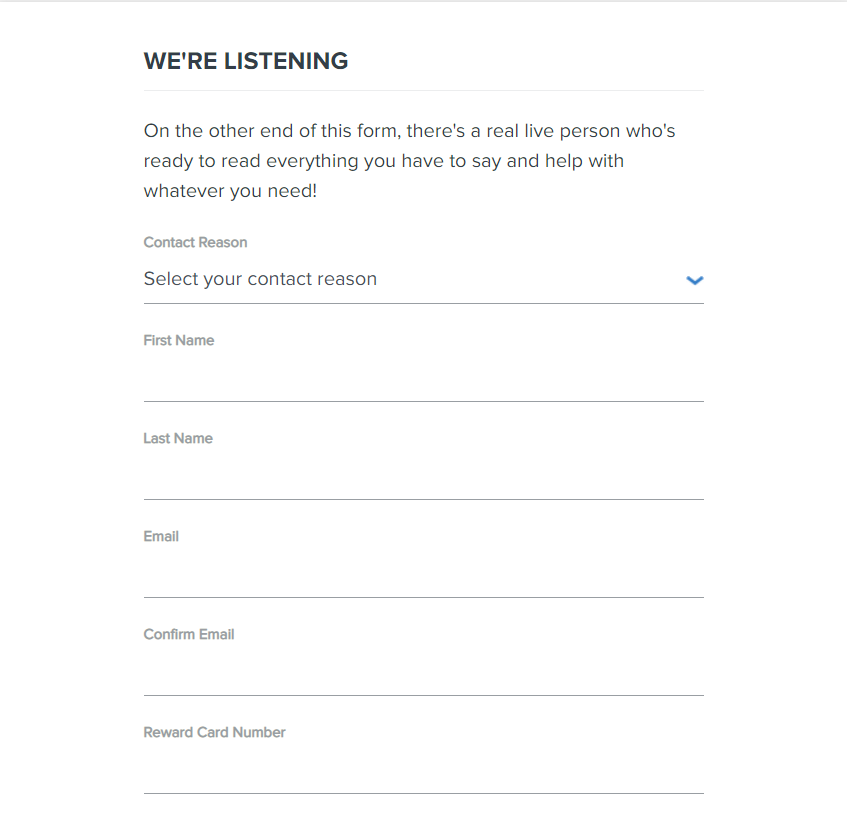Focus the First Name input field
The height and width of the screenshot is (816, 847).
424,377
